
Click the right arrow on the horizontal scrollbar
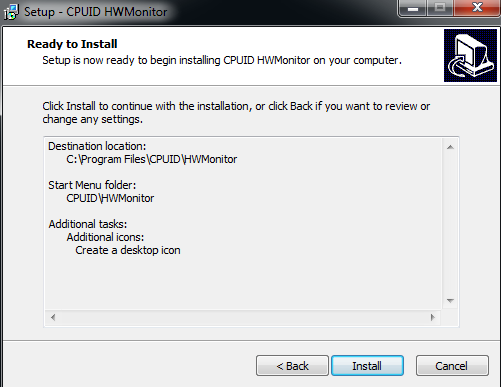[433, 317]
